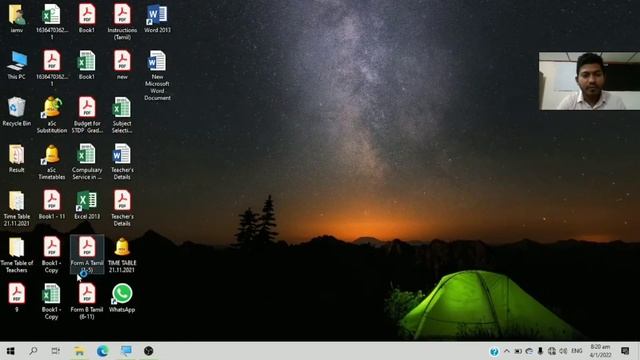The height and width of the screenshot is (360, 640).
Task: Select the Teacher's Details PDF file
Action: [122, 208]
